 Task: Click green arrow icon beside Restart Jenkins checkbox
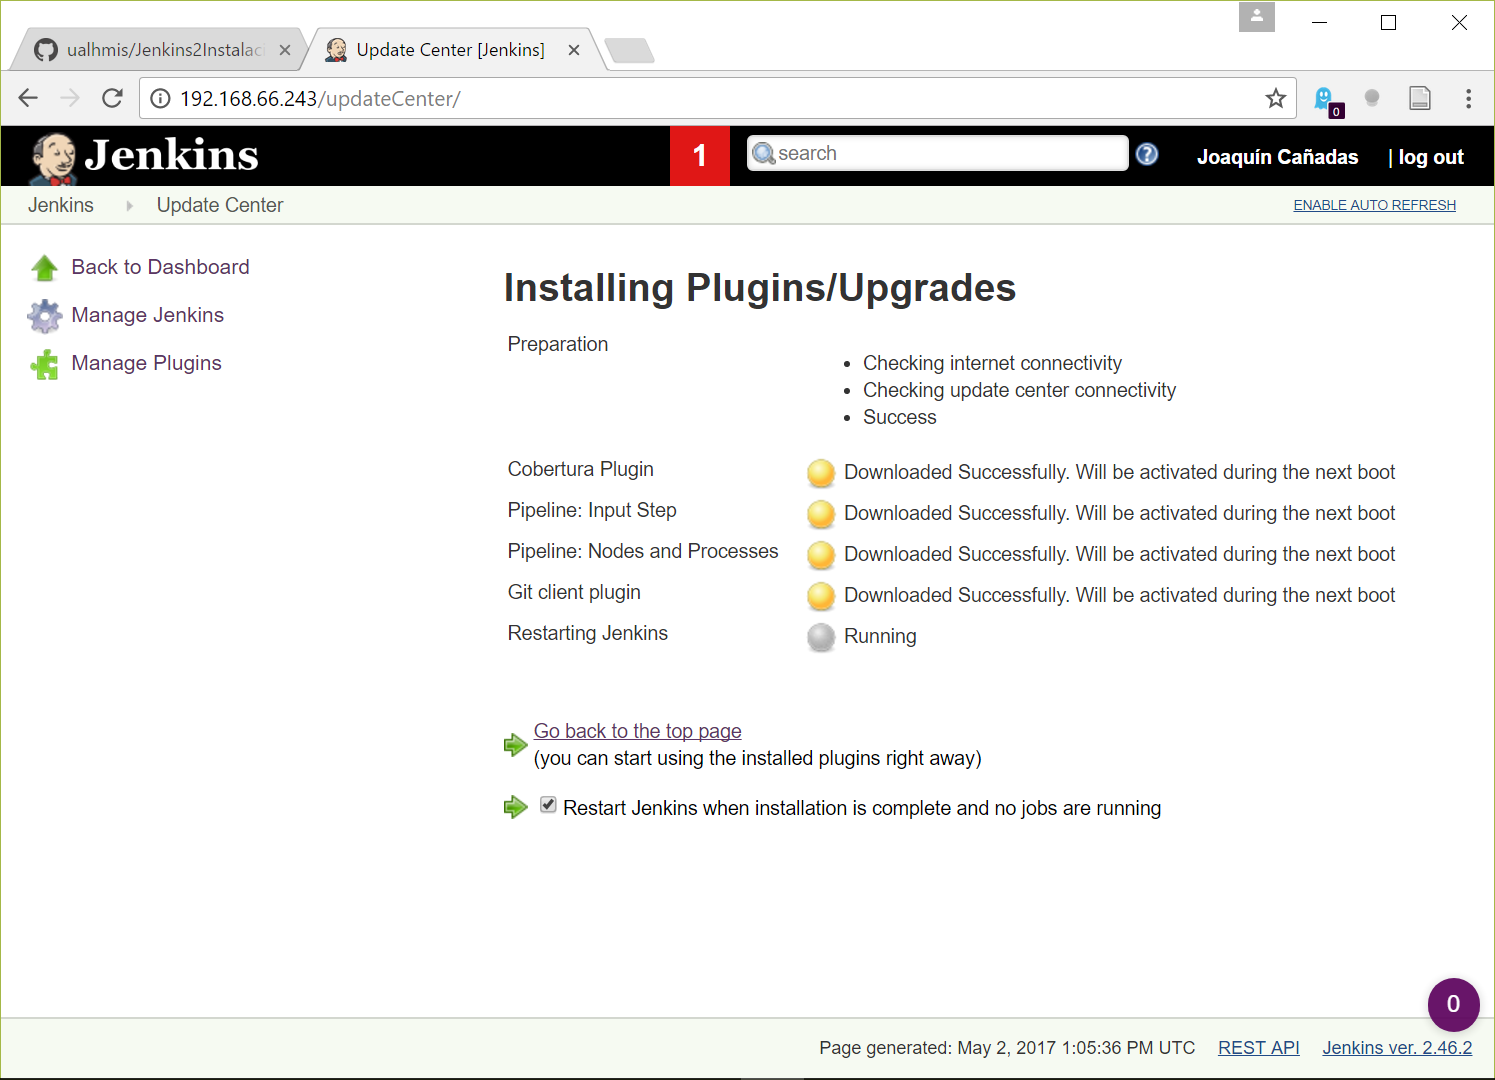click(x=515, y=807)
